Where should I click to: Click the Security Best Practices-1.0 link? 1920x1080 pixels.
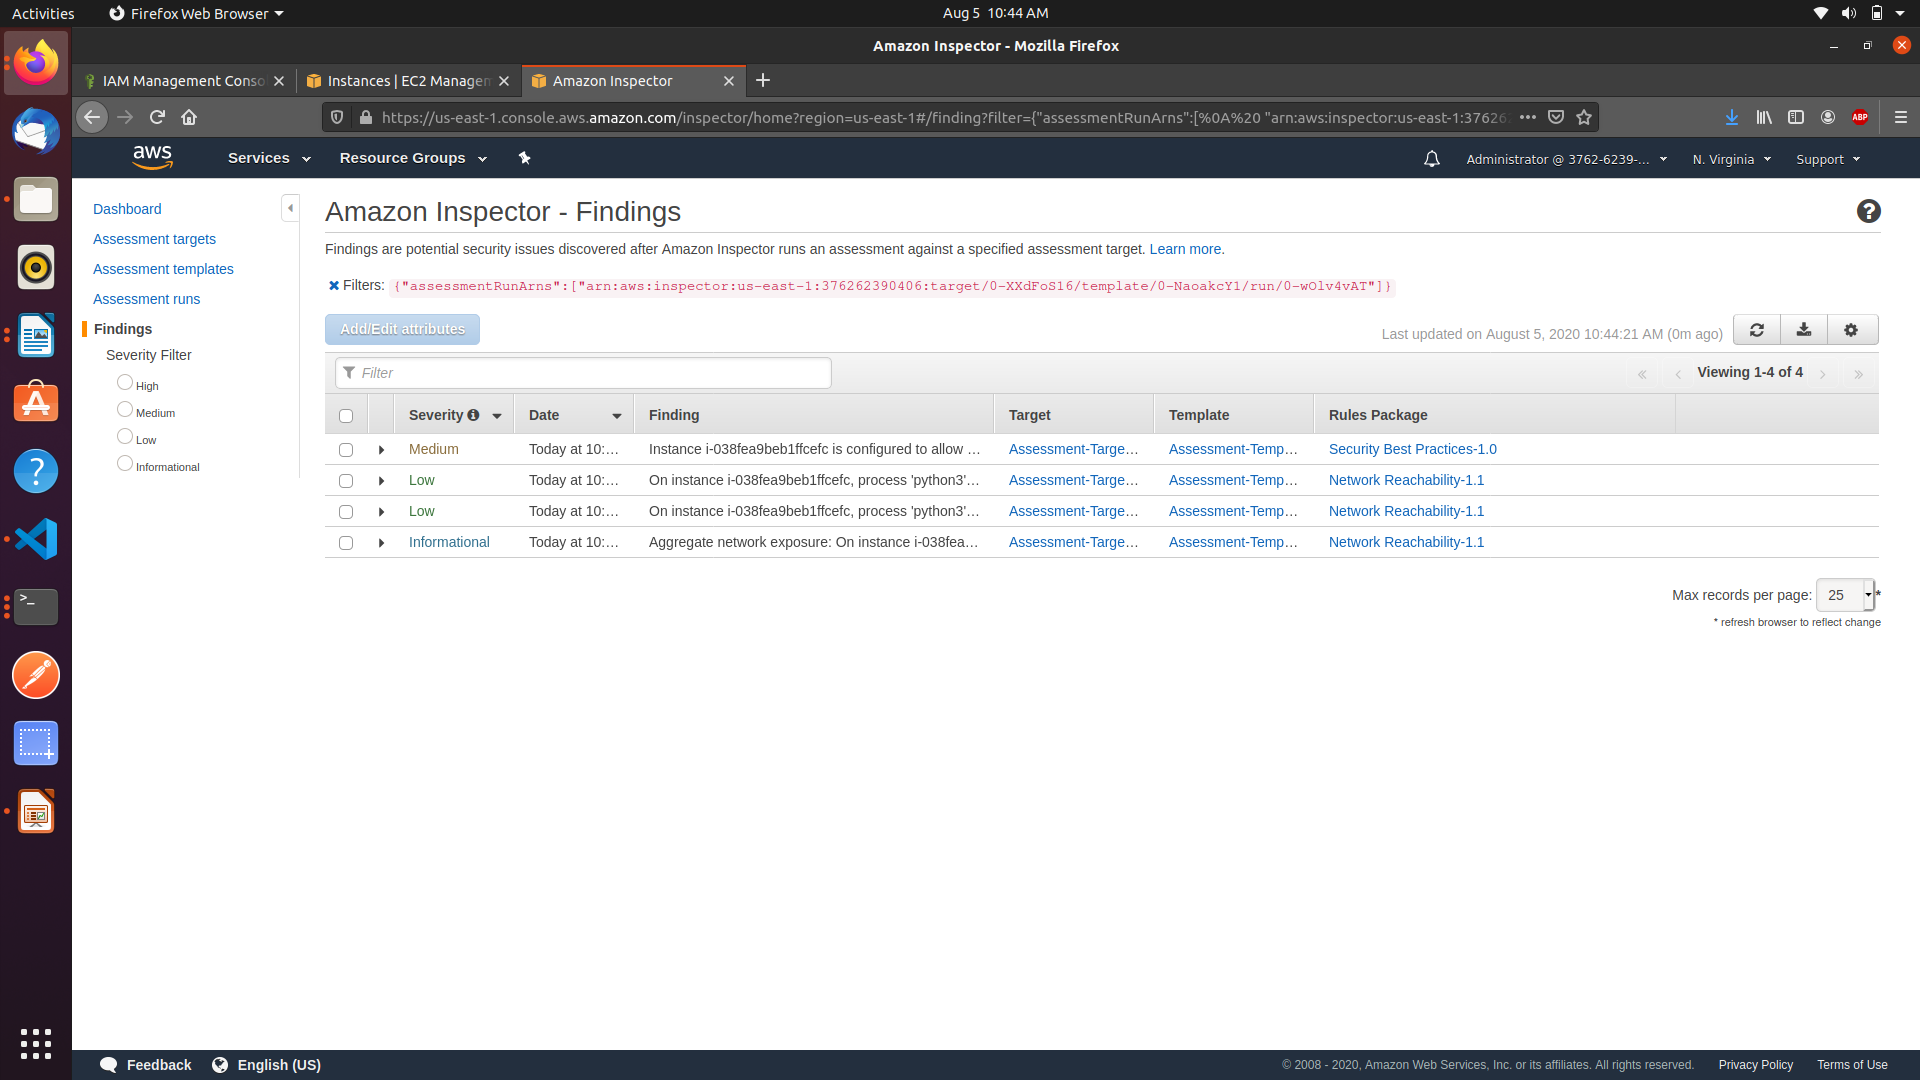(1412, 448)
